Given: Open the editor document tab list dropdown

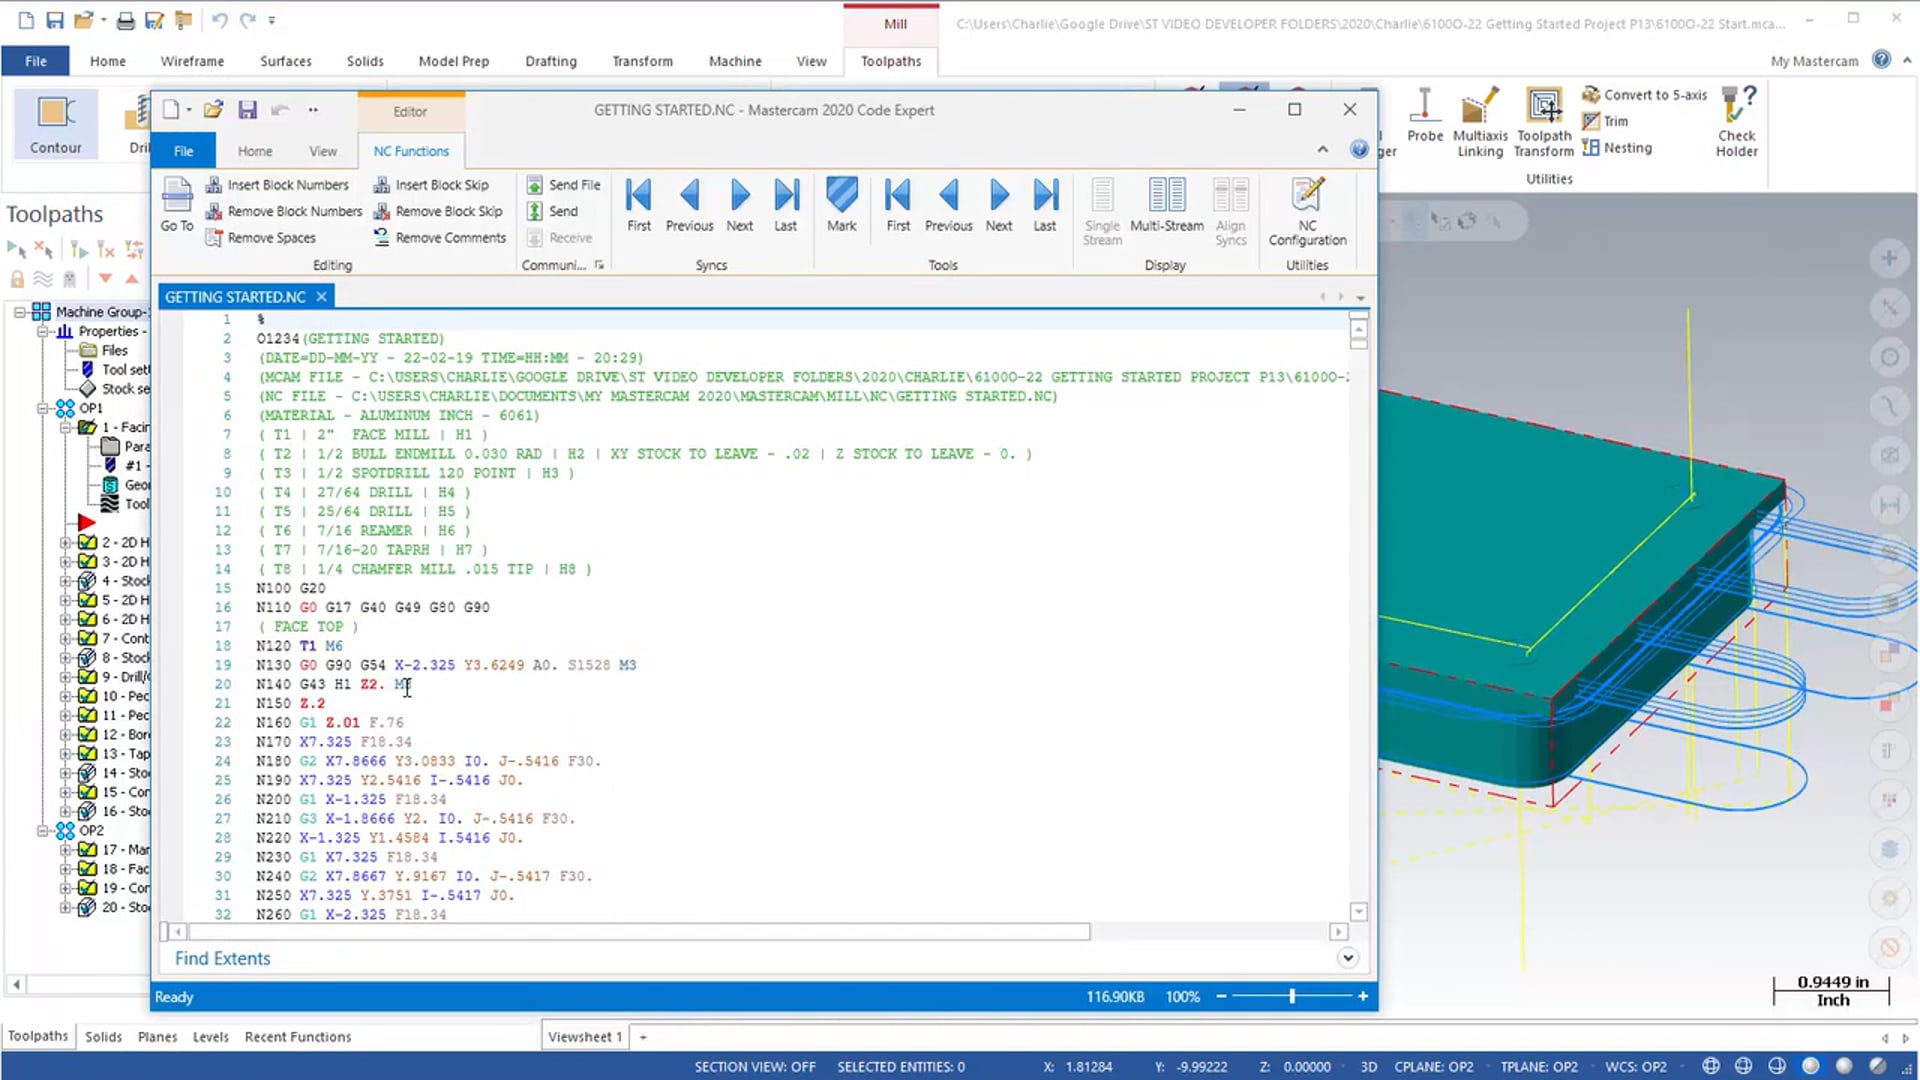Looking at the screenshot, I should [1361, 297].
